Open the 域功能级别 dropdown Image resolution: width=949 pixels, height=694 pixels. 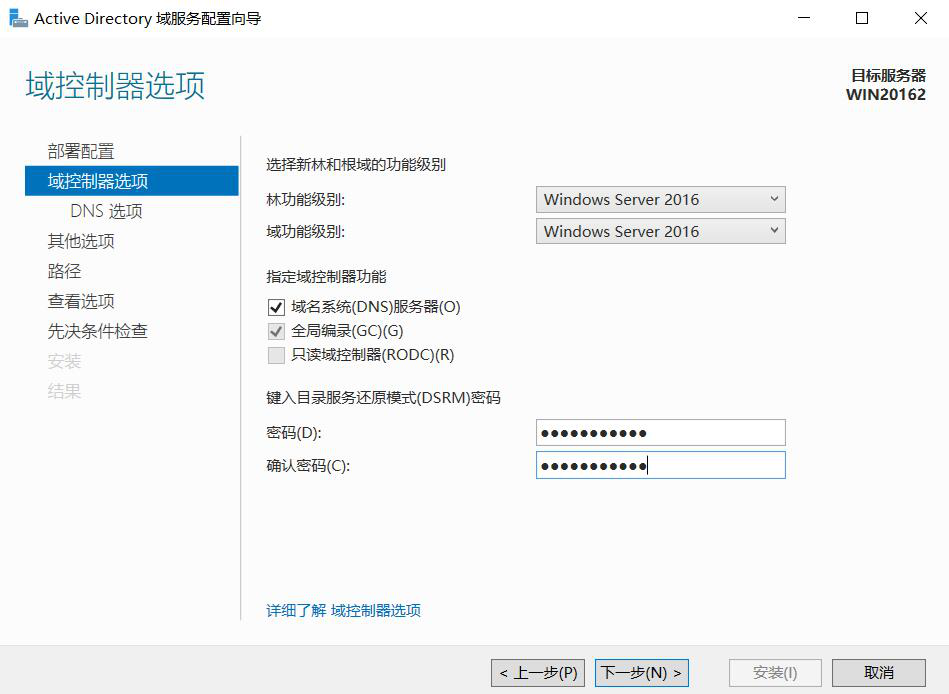pyautogui.click(x=660, y=231)
